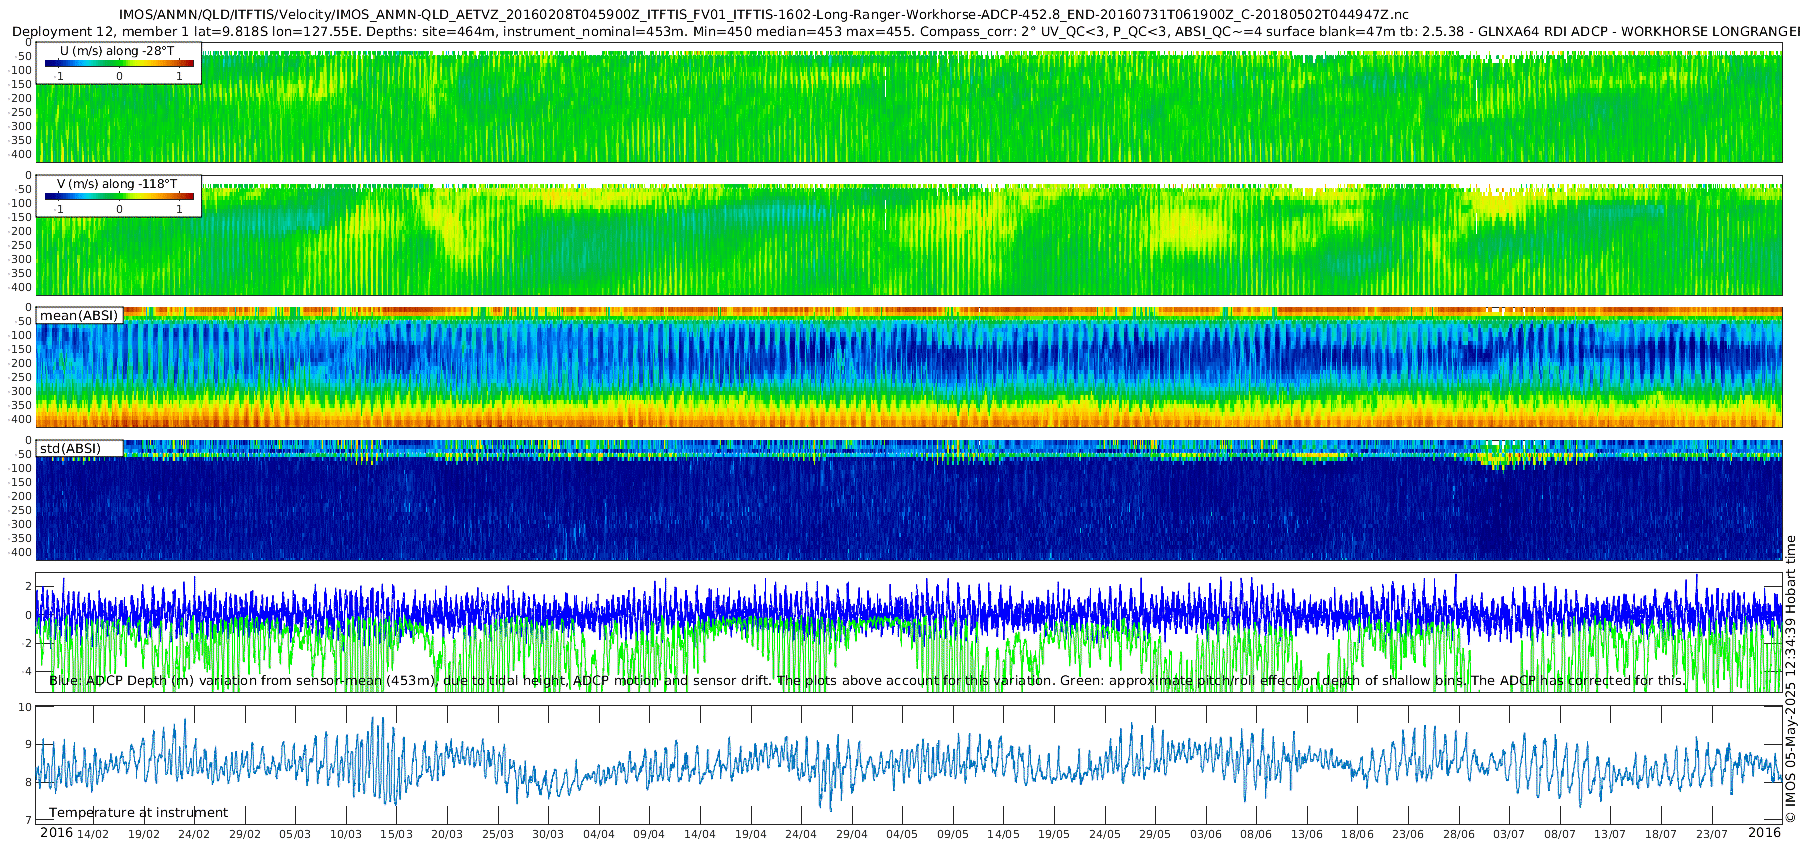Image resolution: width=1800 pixels, height=850 pixels.
Task: Click the 19/02 date tick label
Action: tap(143, 834)
